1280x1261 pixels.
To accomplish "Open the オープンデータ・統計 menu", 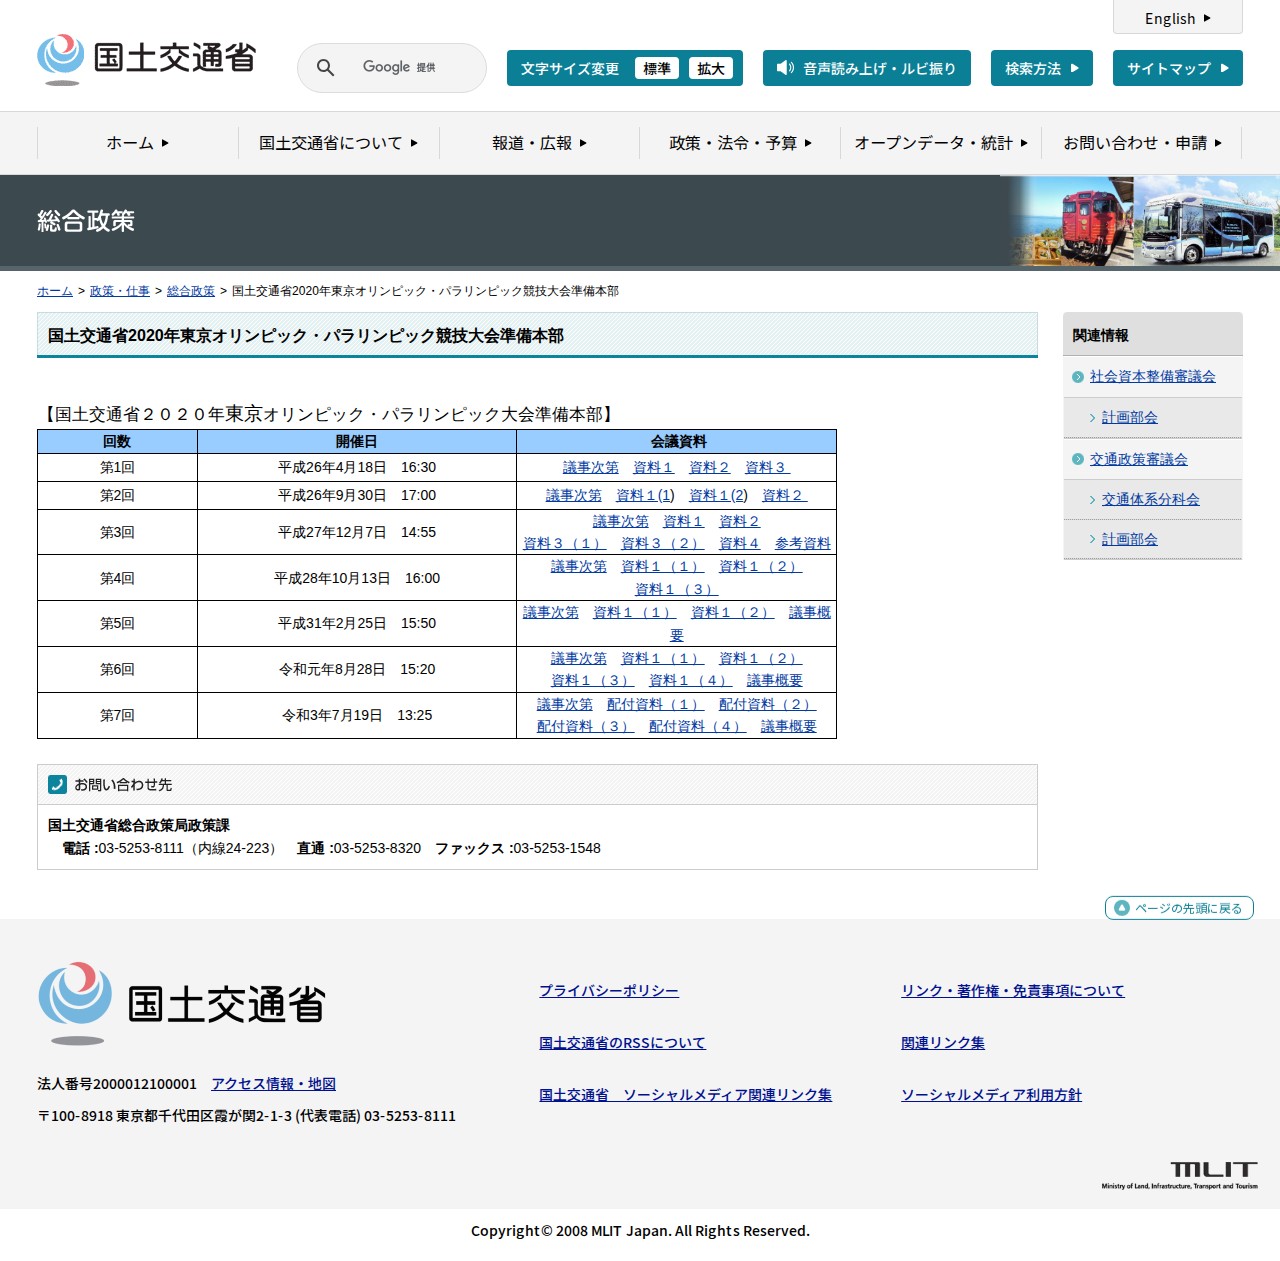I will pos(941,143).
